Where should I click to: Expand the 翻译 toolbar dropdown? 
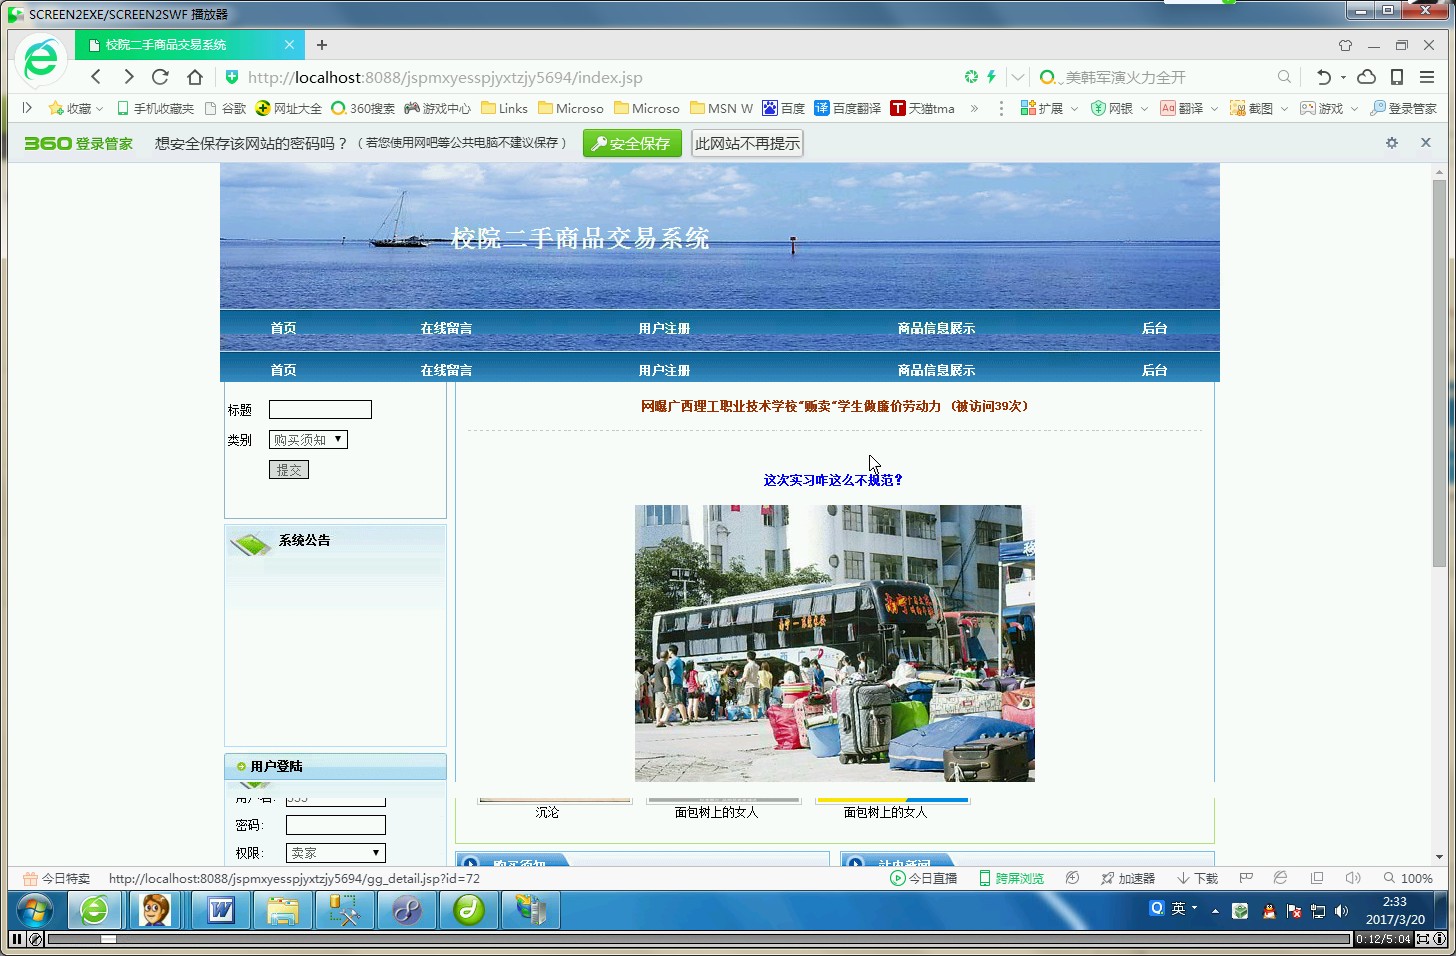tap(1189, 108)
